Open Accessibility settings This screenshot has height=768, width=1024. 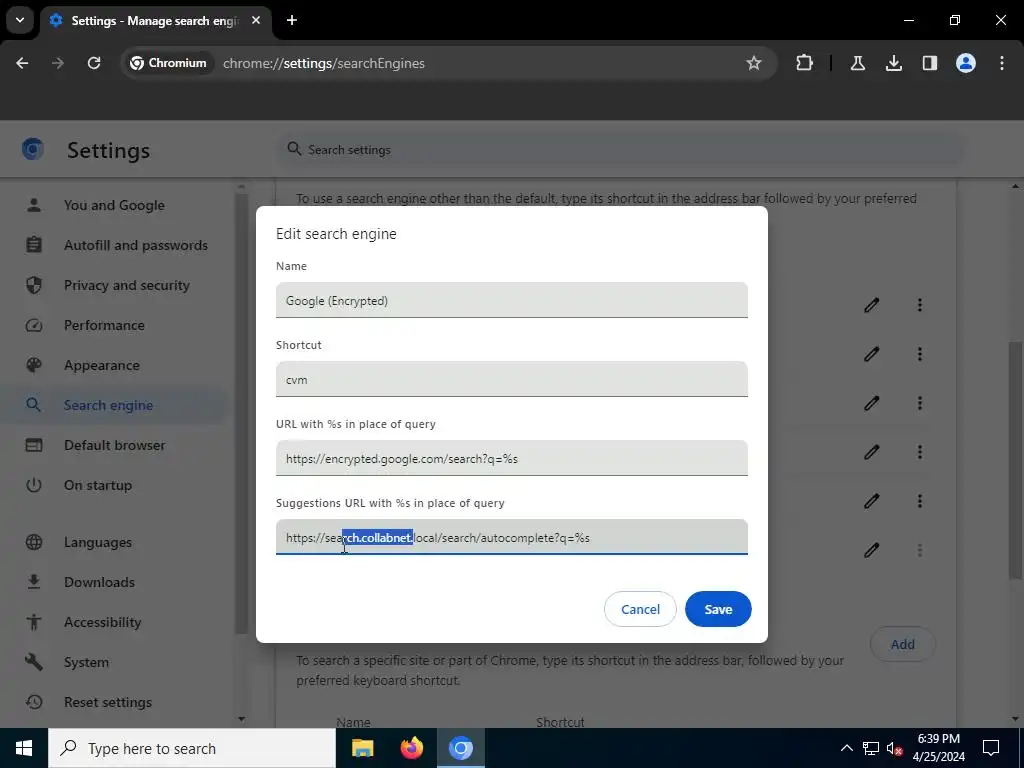pyautogui.click(x=103, y=622)
